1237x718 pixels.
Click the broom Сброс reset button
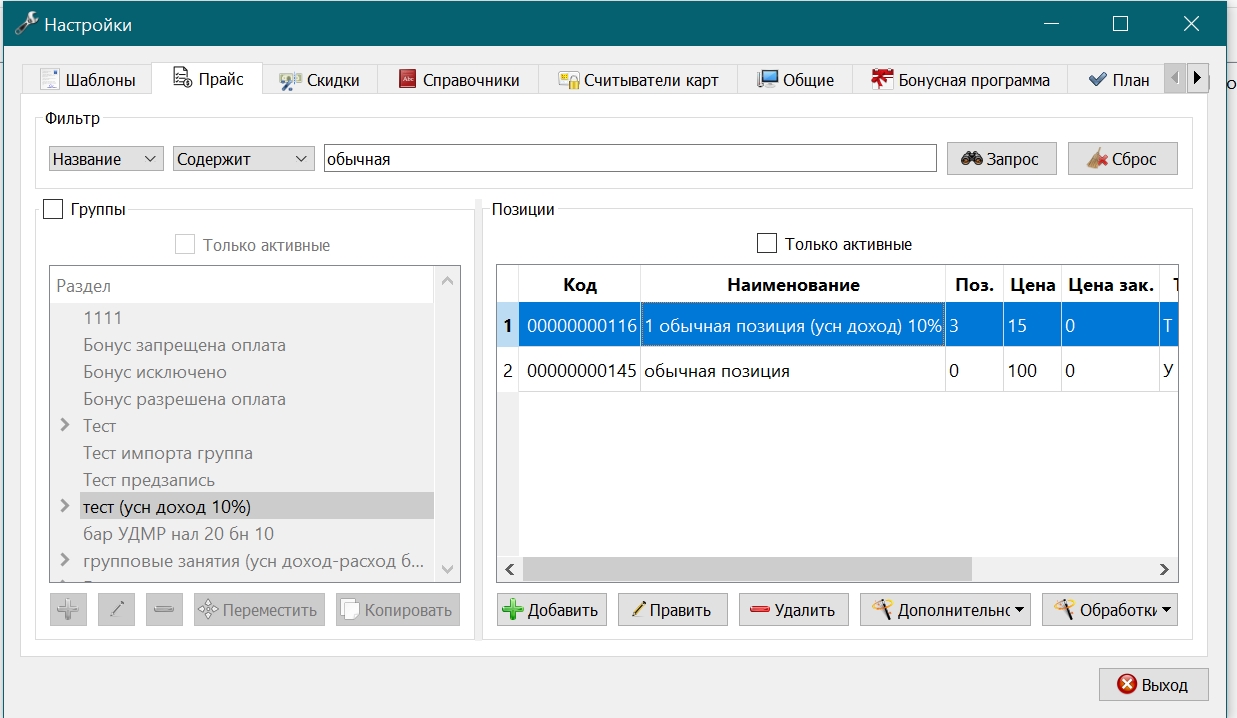(1122, 159)
